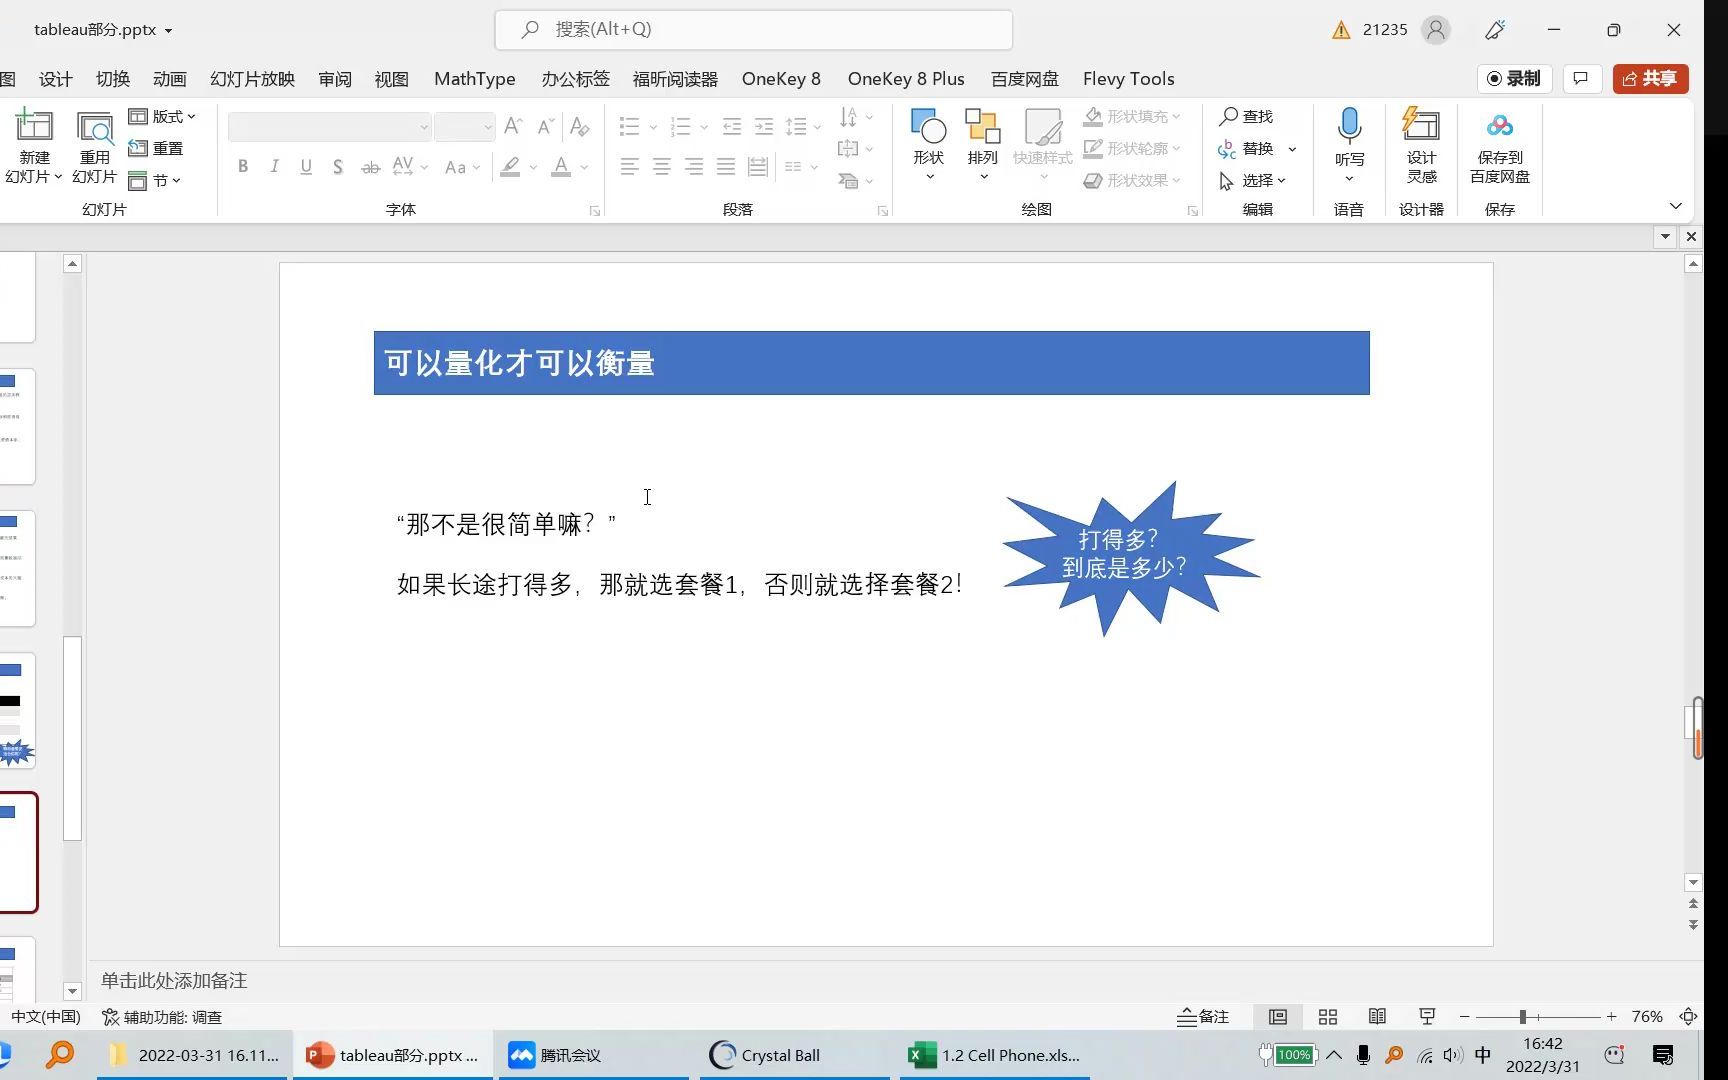Open Design Ideas (设计灵感)
The image size is (1728, 1080).
pos(1421,145)
